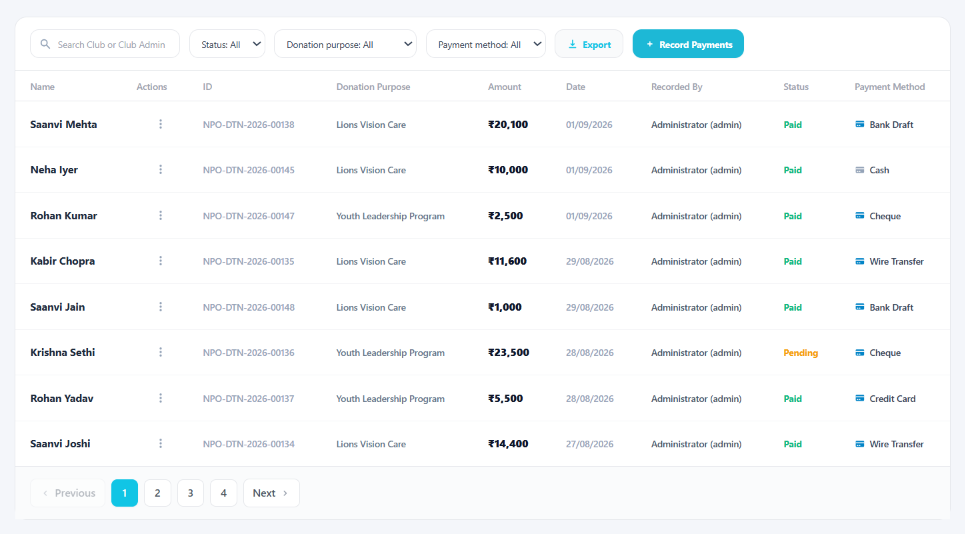Open actions menu for Saanvi Mehta
This screenshot has width=965, height=534.
click(x=161, y=124)
